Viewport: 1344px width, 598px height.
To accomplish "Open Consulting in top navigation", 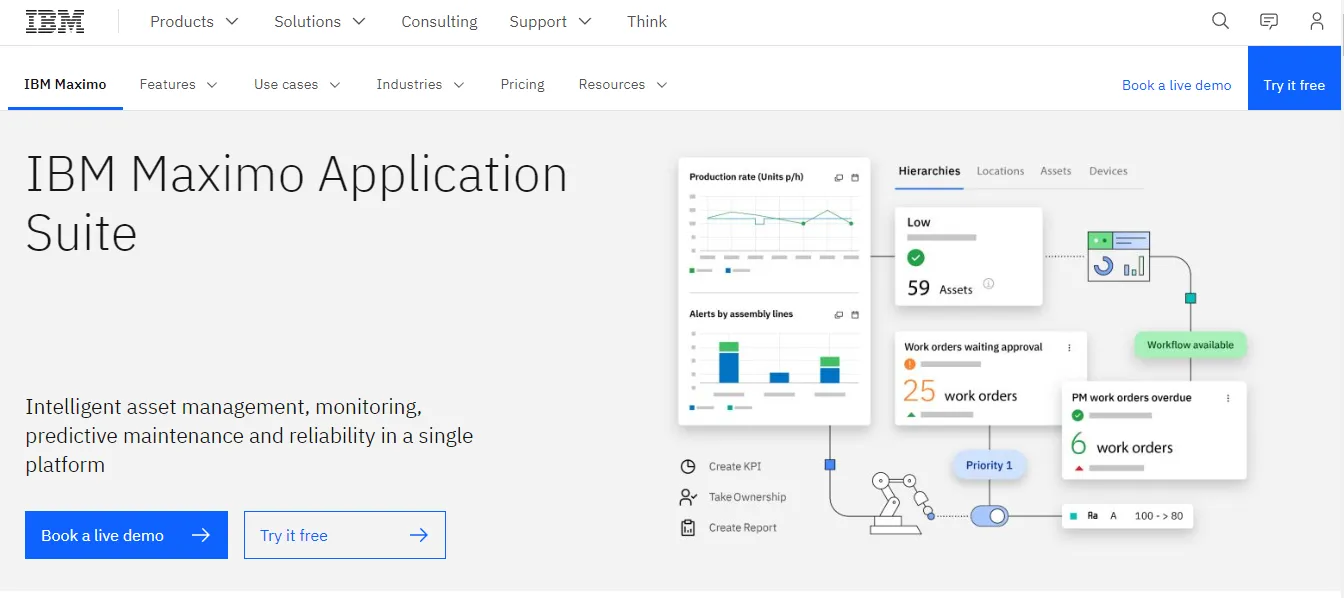I will click(x=439, y=21).
